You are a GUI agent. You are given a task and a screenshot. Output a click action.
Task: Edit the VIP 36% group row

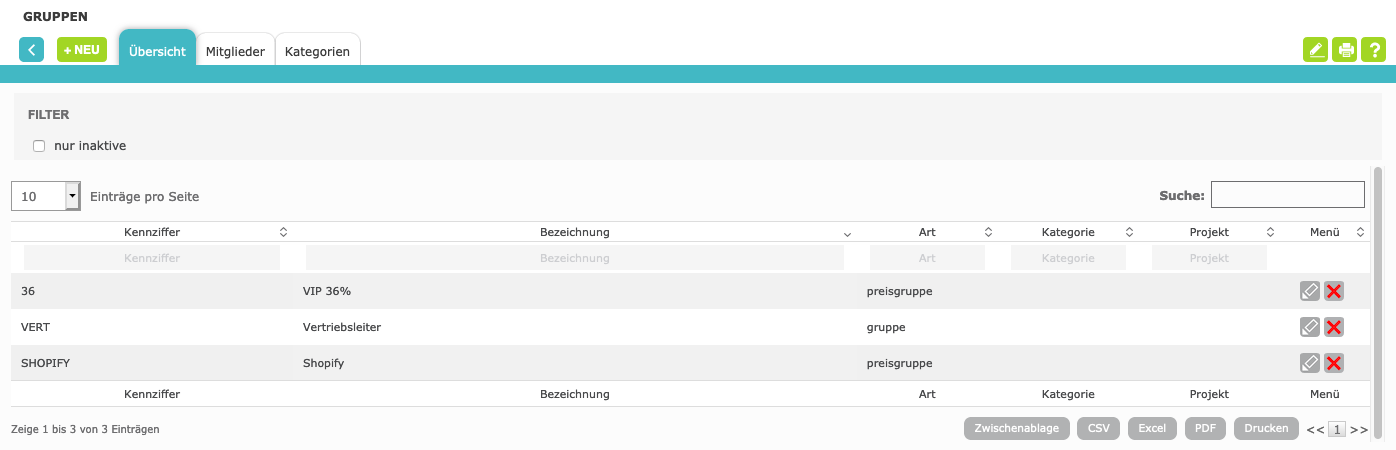1310,291
